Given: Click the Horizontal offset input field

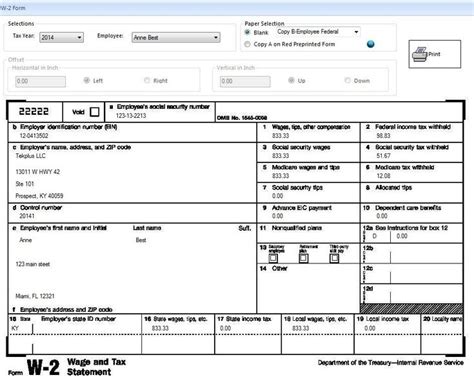Looking at the screenshot, I should coord(40,81).
